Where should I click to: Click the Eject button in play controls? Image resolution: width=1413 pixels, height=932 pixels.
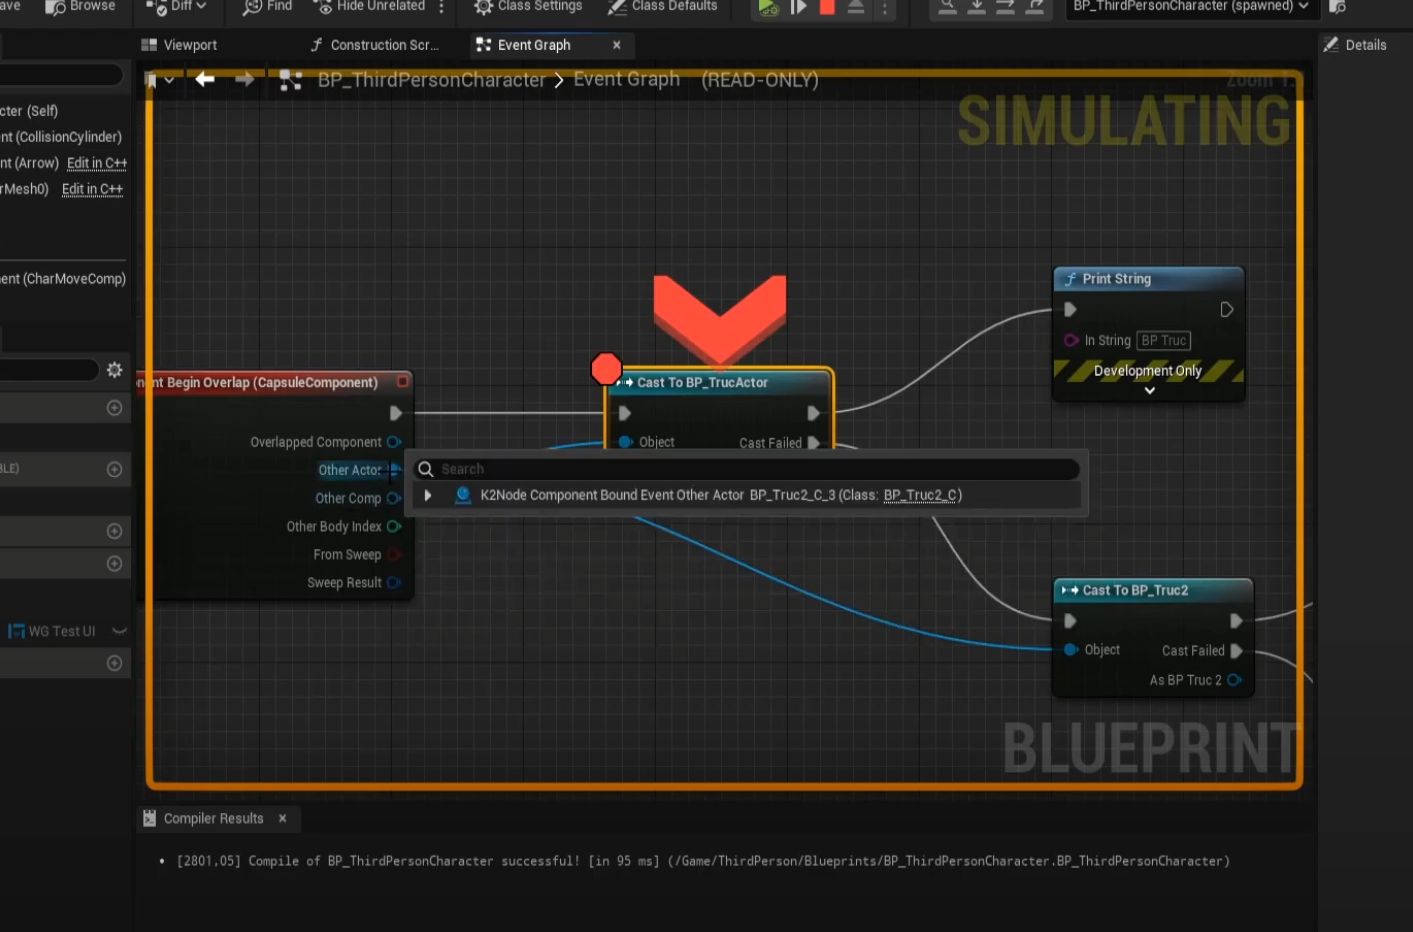click(x=856, y=7)
